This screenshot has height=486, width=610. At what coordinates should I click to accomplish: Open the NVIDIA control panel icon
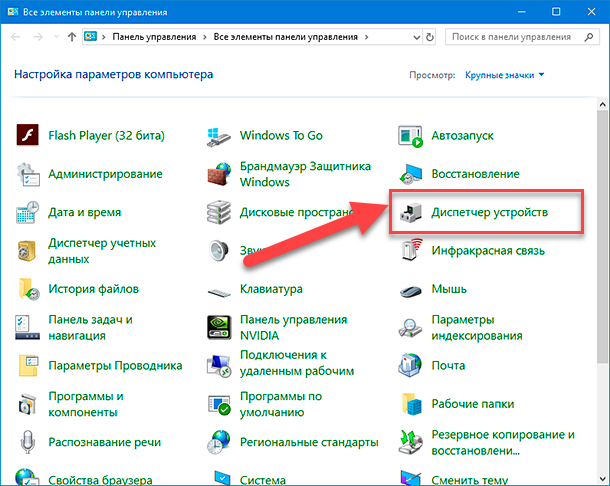pyautogui.click(x=219, y=327)
